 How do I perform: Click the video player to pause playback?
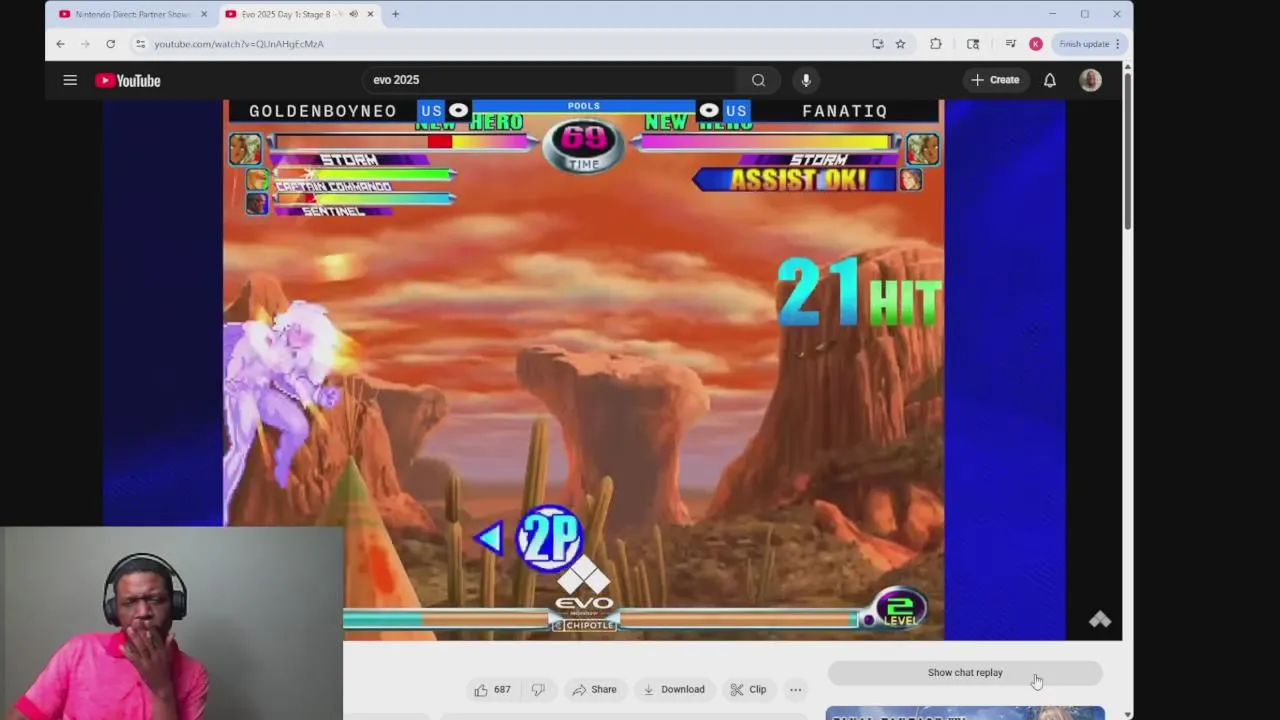click(583, 370)
